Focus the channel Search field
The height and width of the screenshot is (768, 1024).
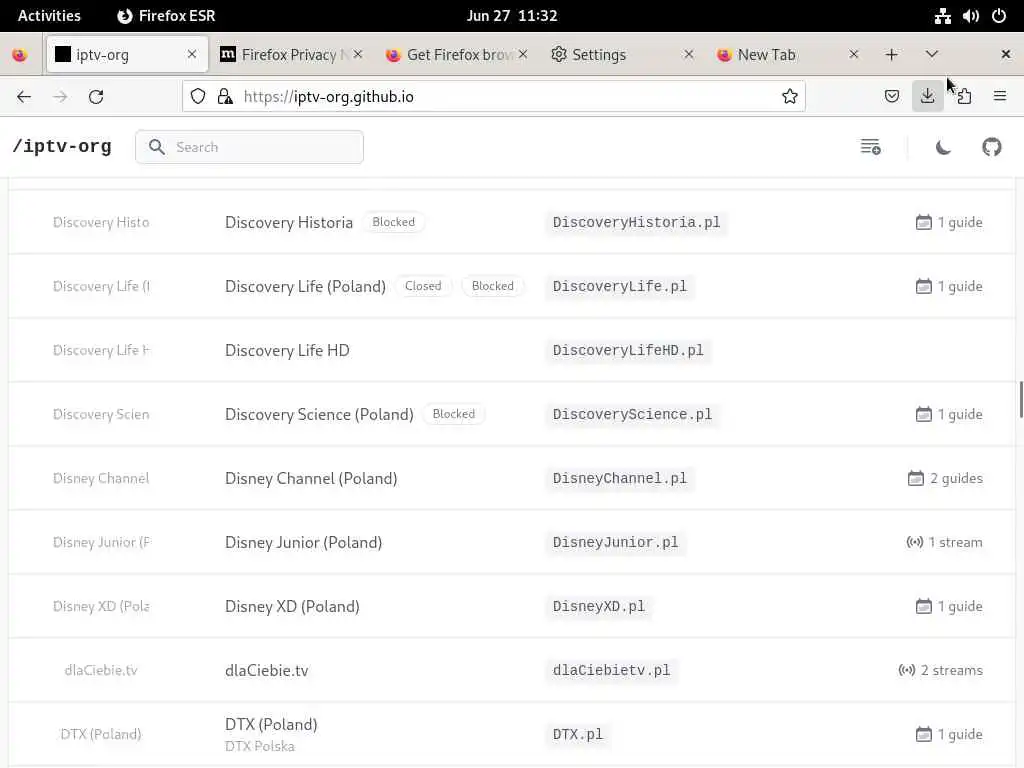(249, 147)
